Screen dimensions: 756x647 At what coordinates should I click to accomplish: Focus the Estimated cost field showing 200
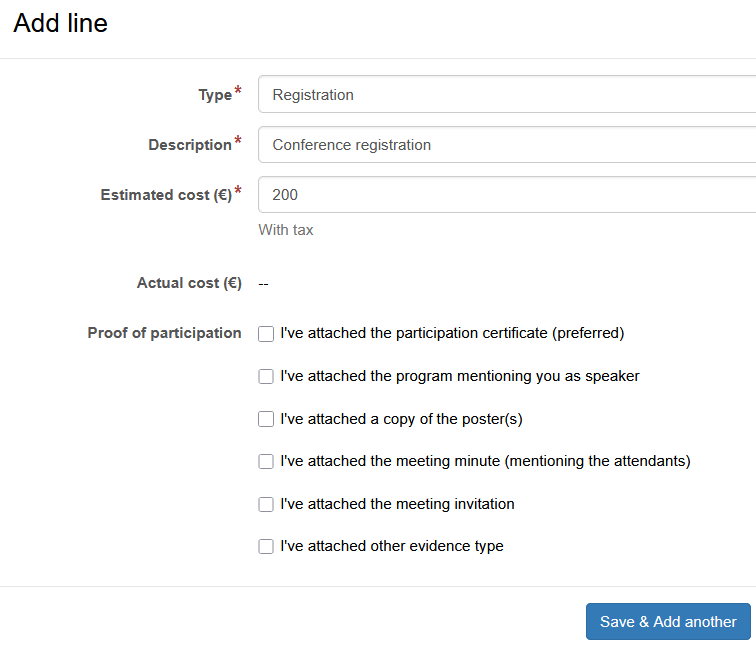(x=506, y=195)
